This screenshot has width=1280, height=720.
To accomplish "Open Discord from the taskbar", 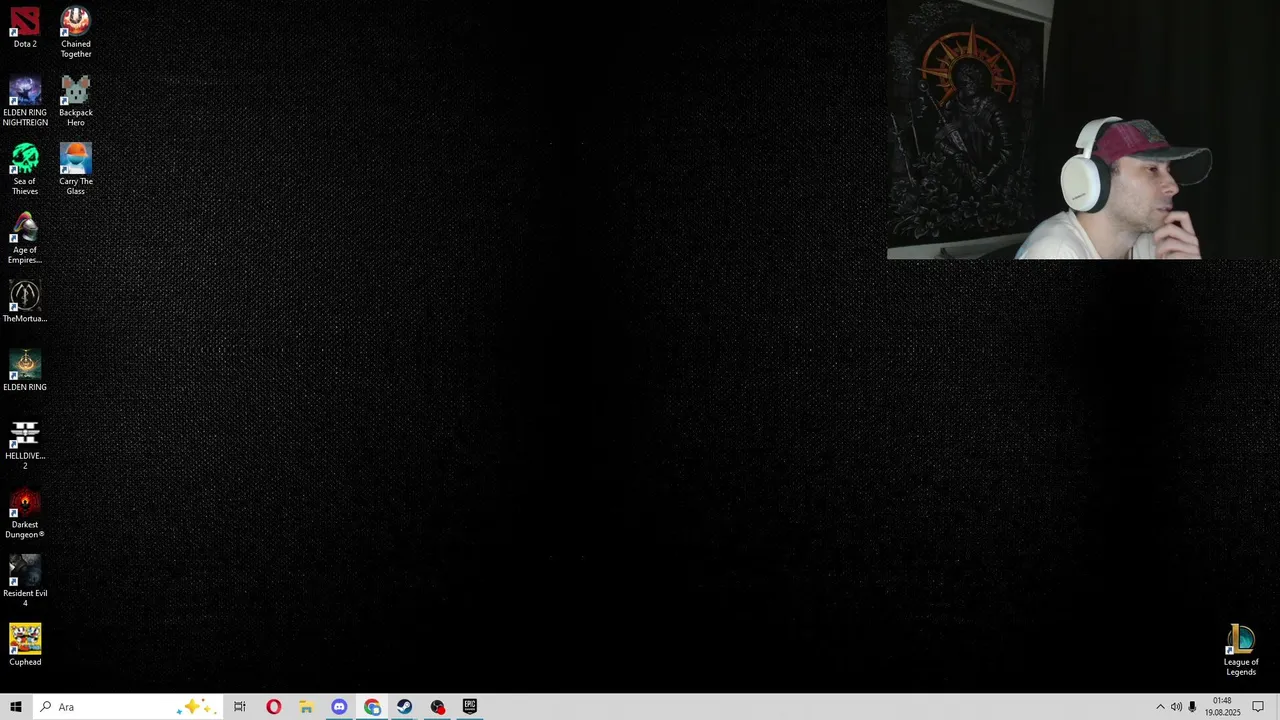I will tap(339, 707).
